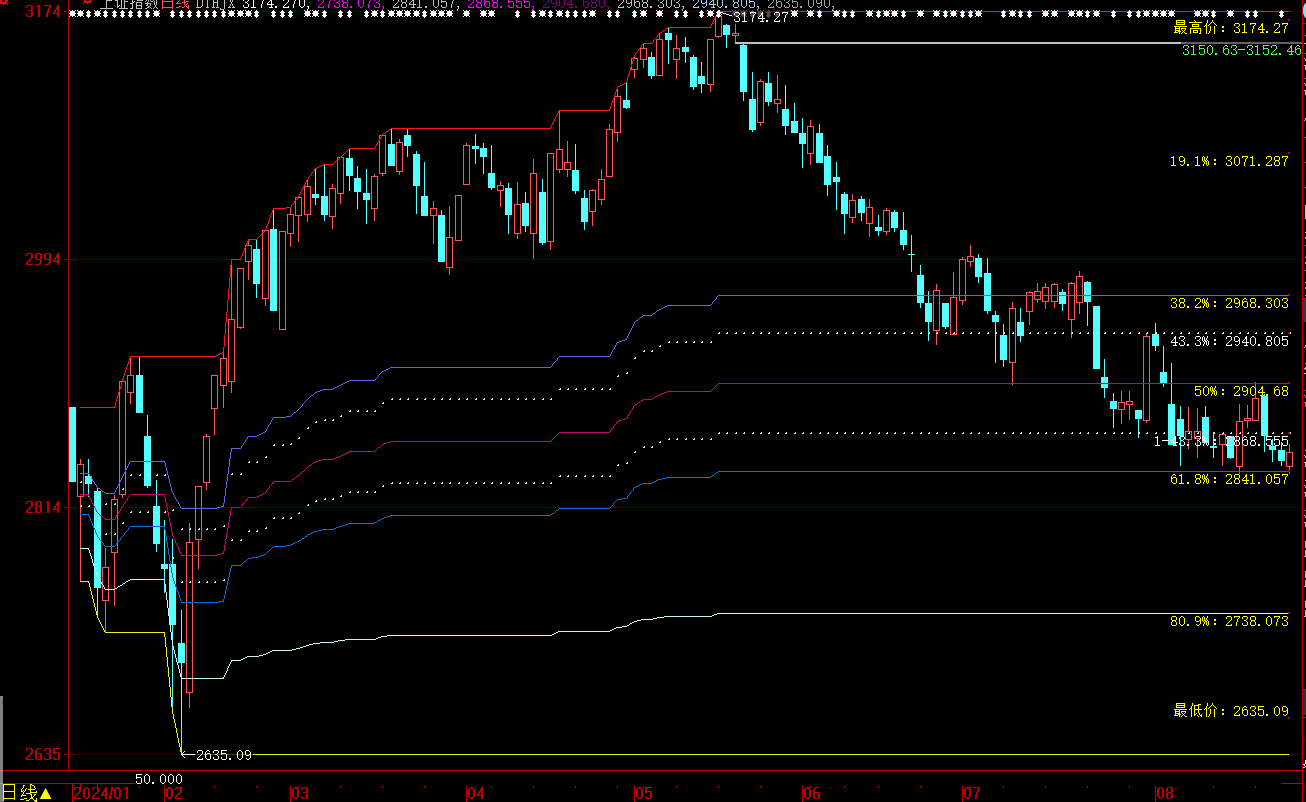This screenshot has height=802, width=1306.
Task: Select the 61.8%: 2841.057 retracement label
Action: pyautogui.click(x=1229, y=479)
